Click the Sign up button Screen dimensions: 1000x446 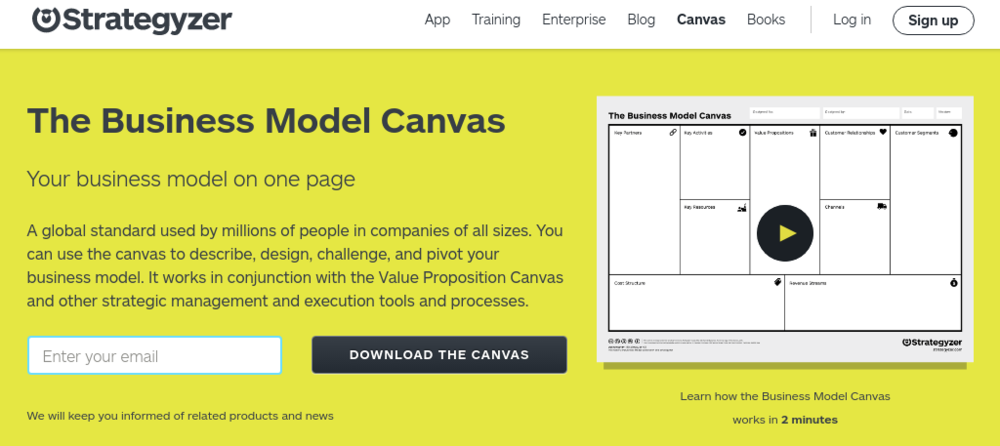tap(933, 20)
